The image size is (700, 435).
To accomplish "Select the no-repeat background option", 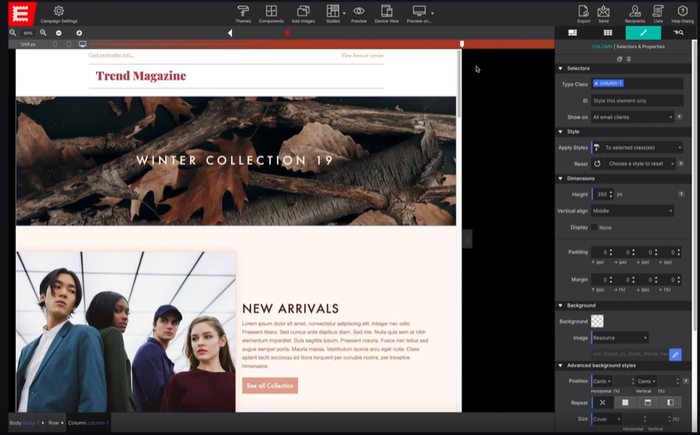I will [603, 402].
